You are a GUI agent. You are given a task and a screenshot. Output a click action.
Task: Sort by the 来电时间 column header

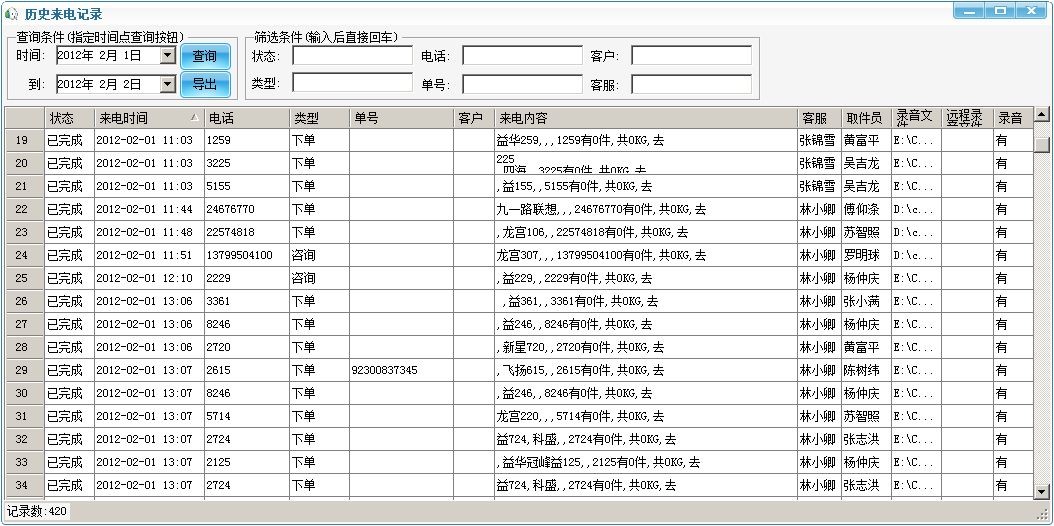click(149, 118)
